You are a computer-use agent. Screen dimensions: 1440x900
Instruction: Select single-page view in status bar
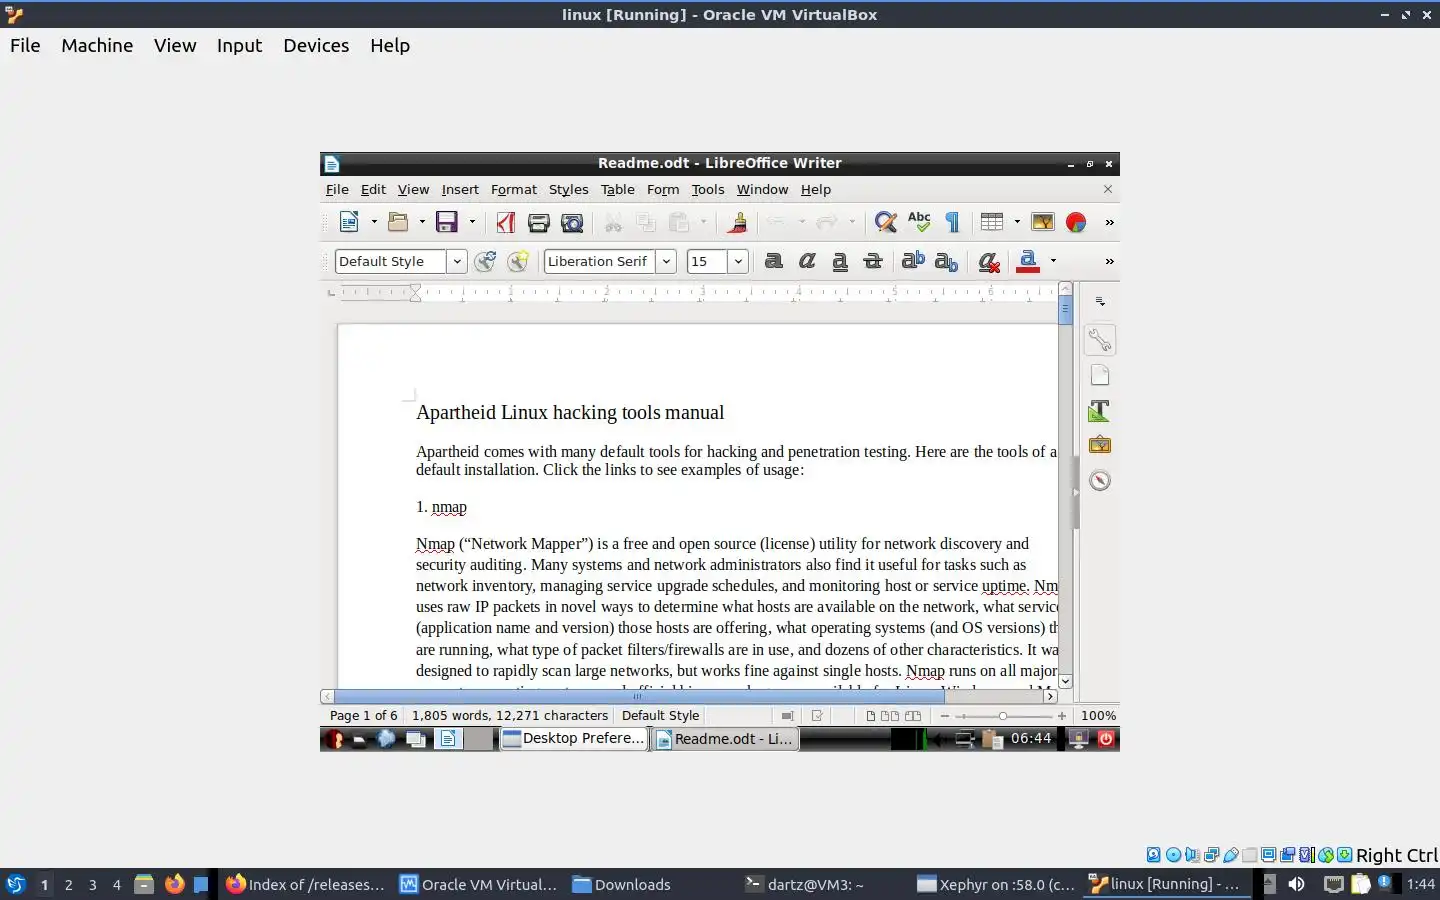pos(870,716)
